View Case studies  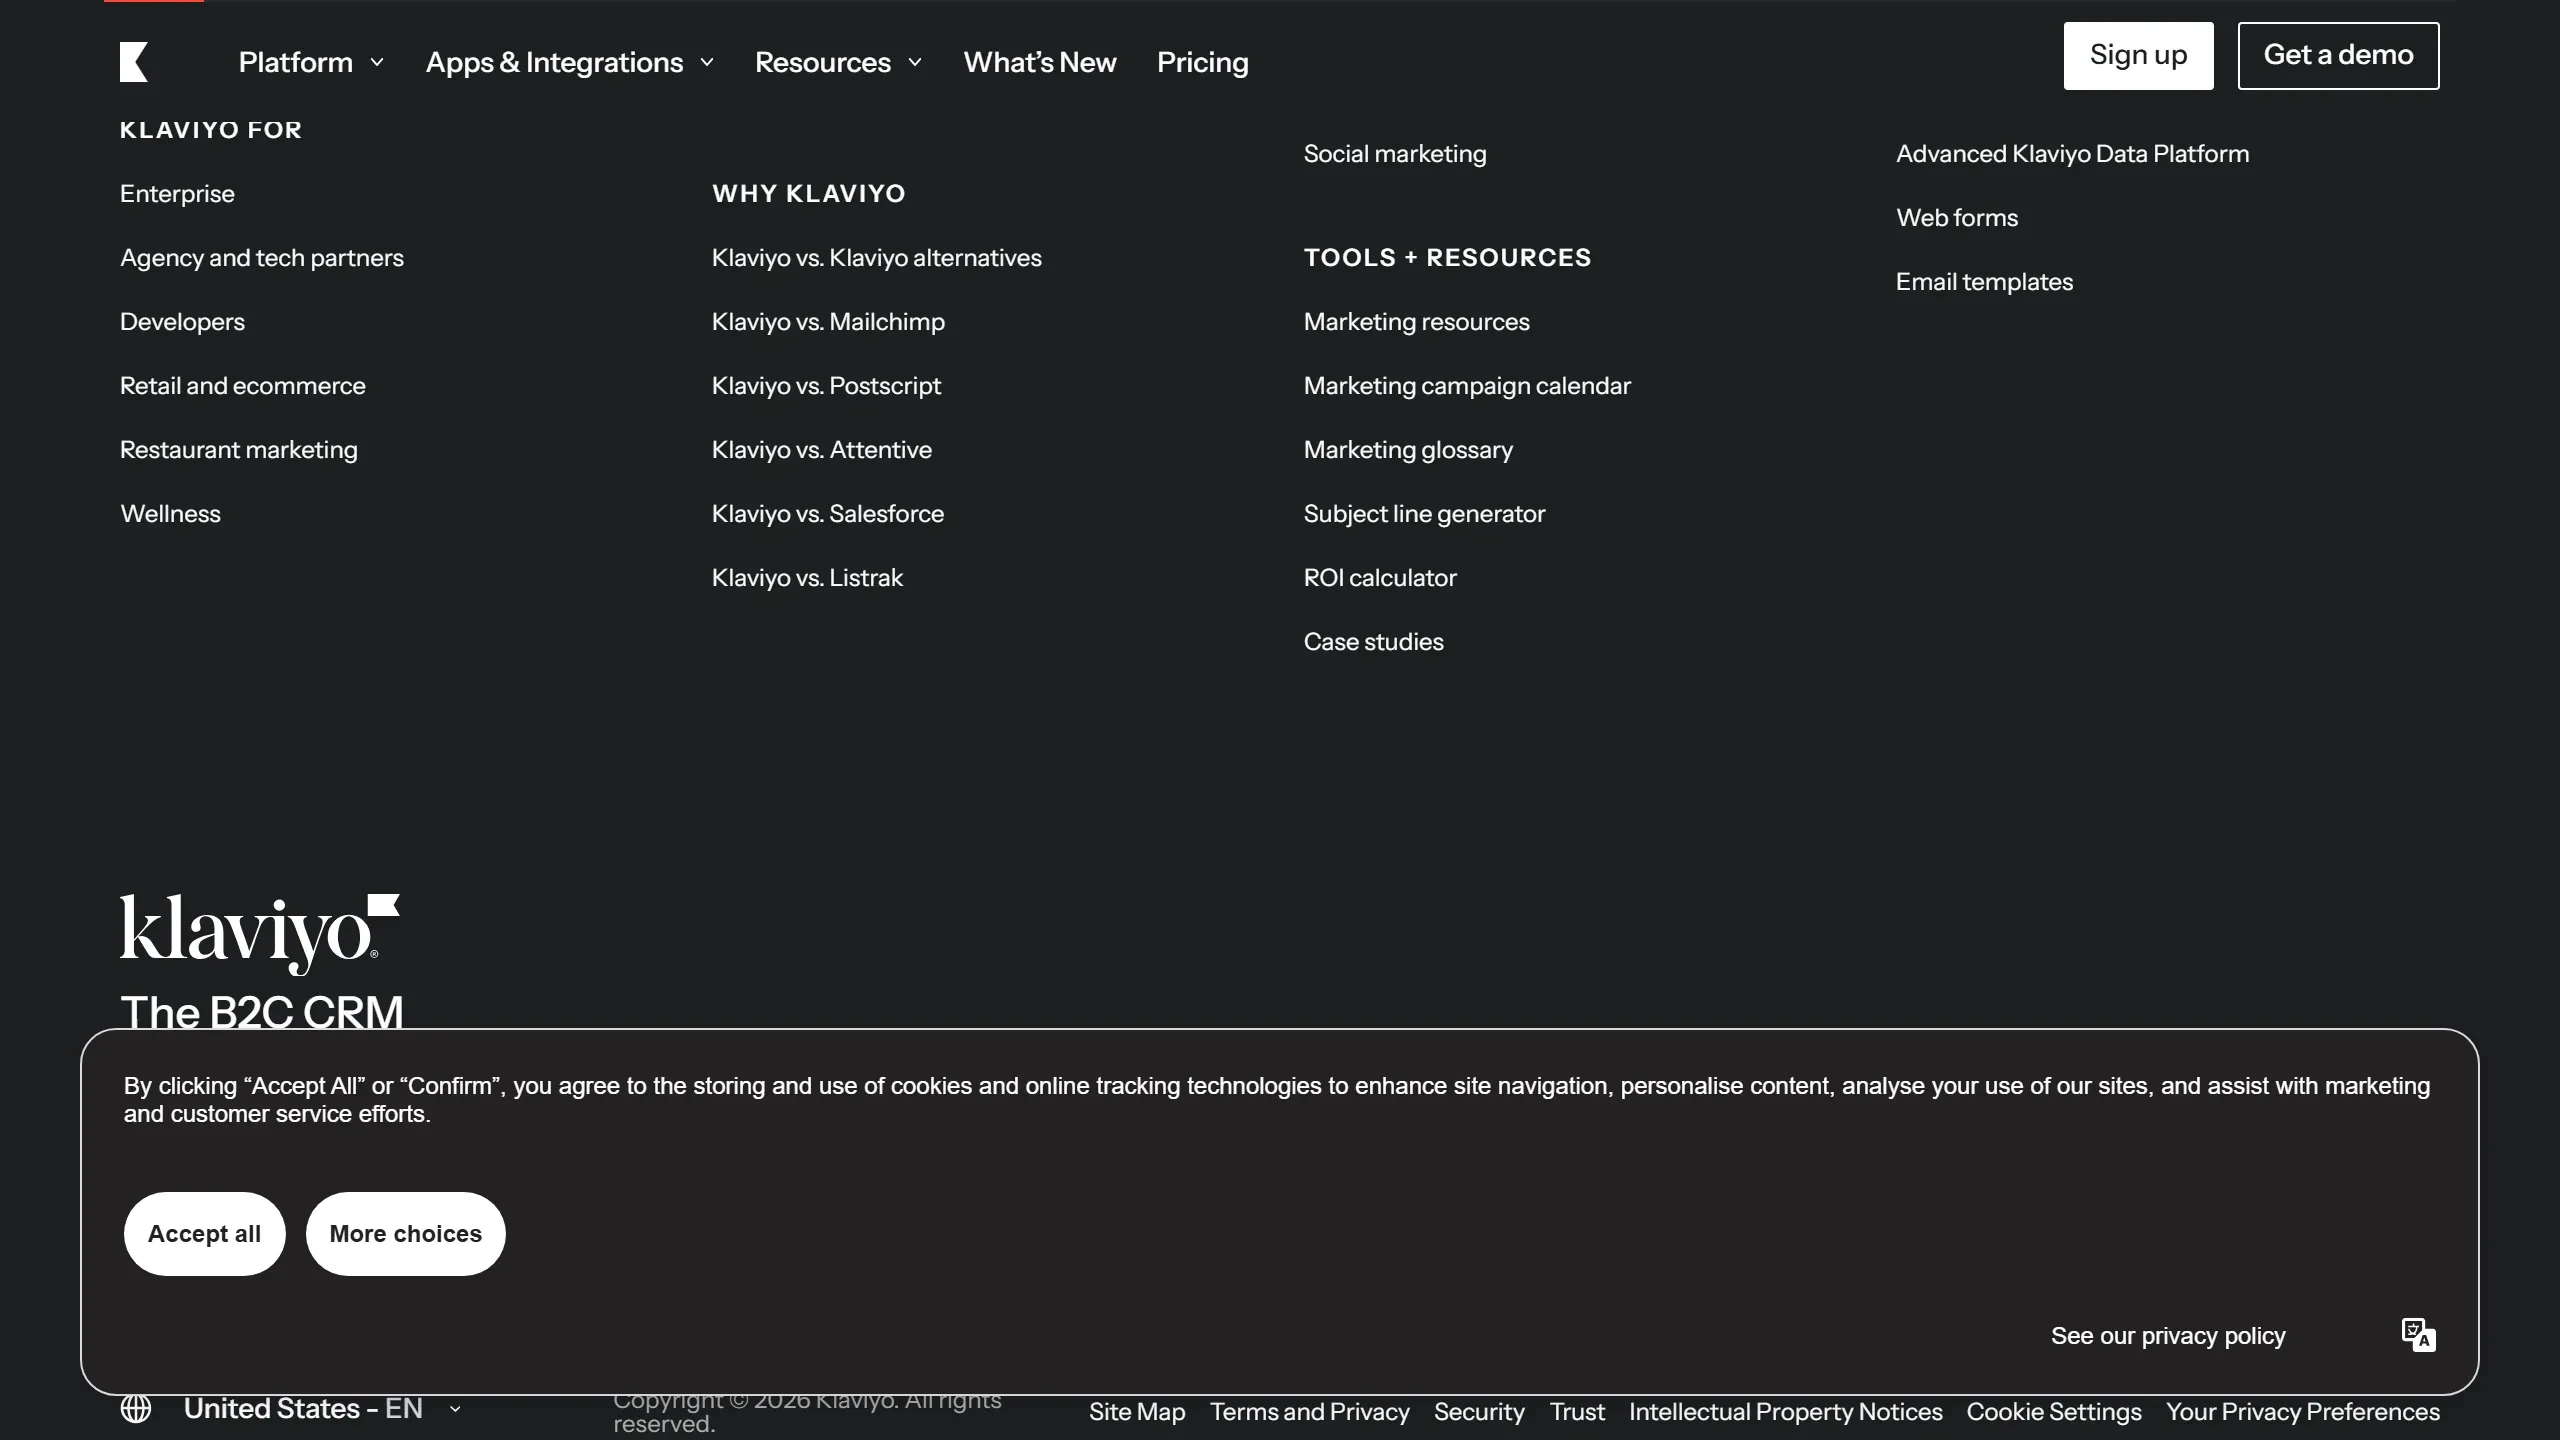click(1374, 641)
